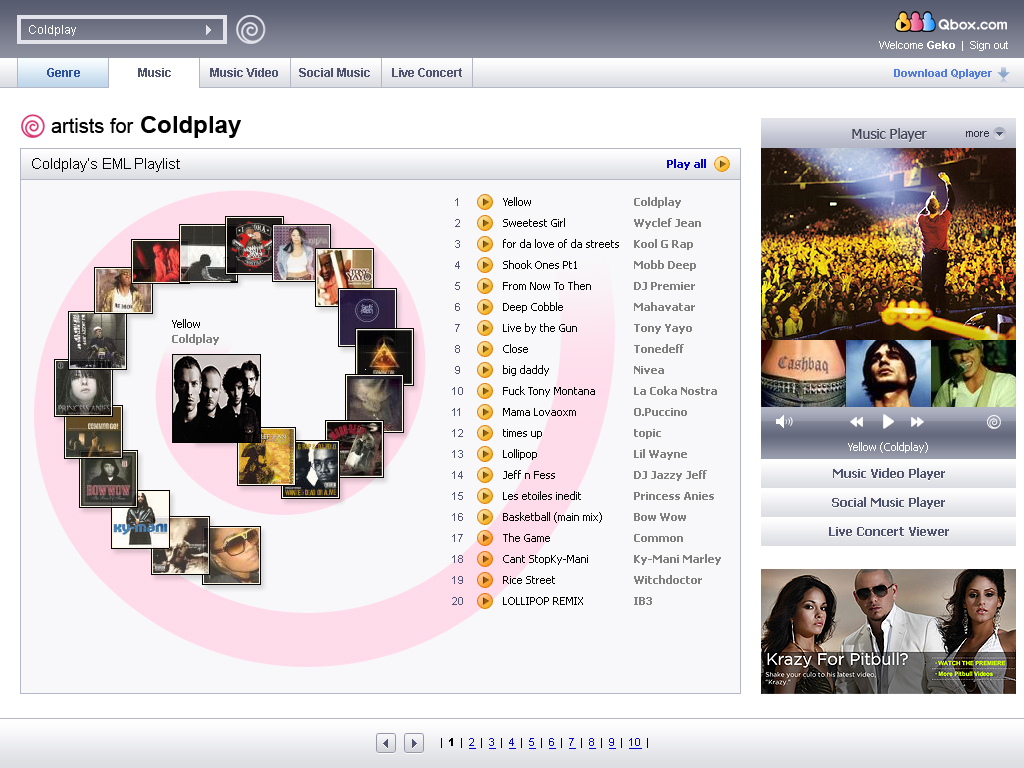Play track 7 Live by the Gun

tap(485, 328)
